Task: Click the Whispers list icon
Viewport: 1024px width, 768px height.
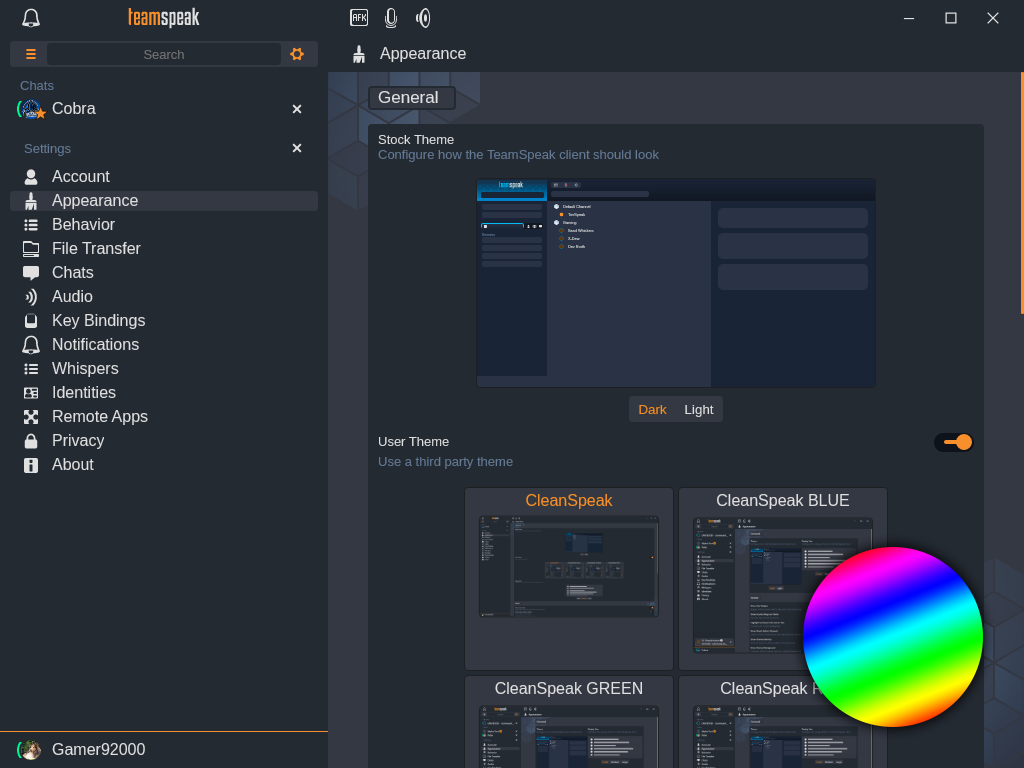Action: tap(31, 369)
